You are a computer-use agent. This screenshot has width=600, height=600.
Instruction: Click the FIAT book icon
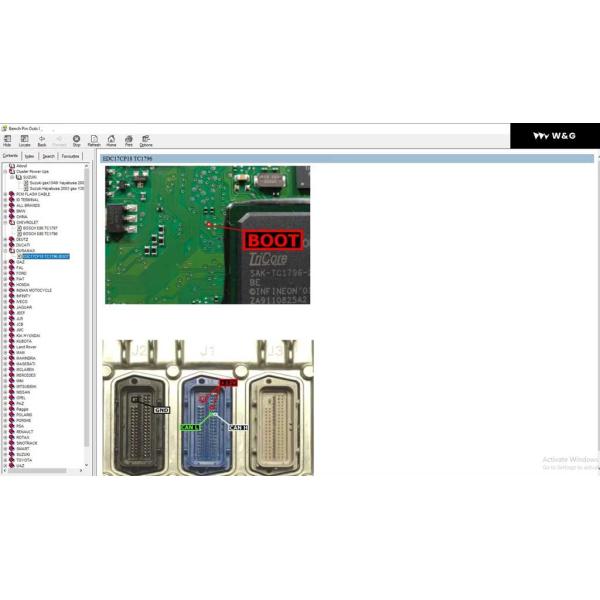tap(12, 279)
